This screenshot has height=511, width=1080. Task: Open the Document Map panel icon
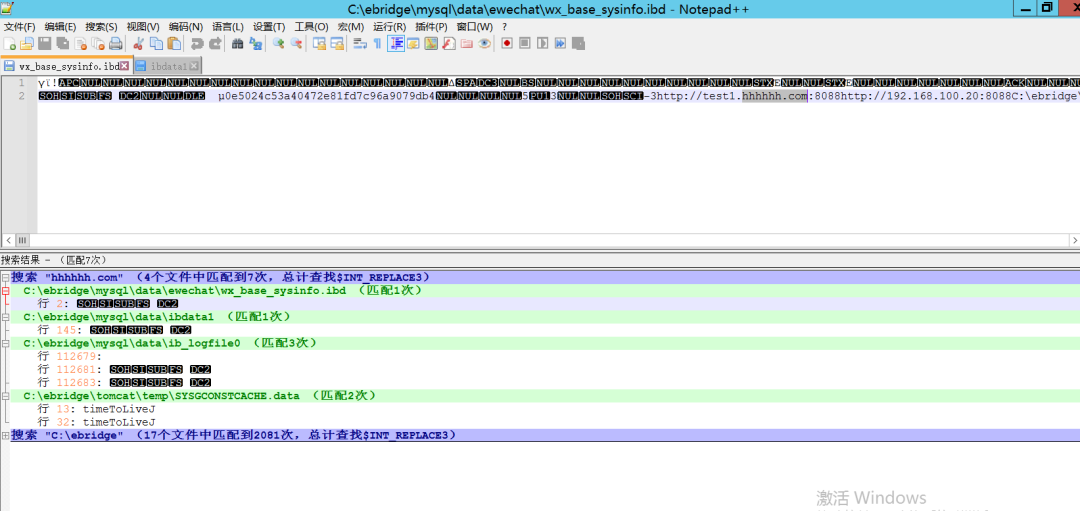click(x=431, y=43)
